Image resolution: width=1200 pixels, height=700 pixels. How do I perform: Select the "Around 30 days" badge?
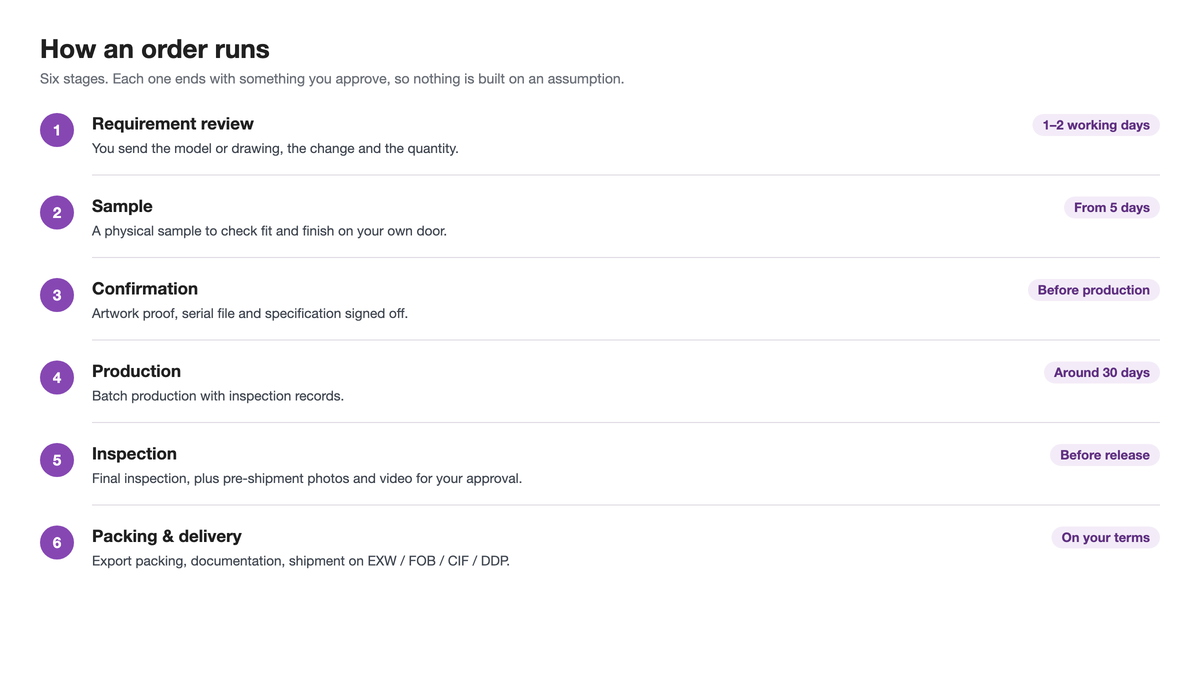(1102, 372)
